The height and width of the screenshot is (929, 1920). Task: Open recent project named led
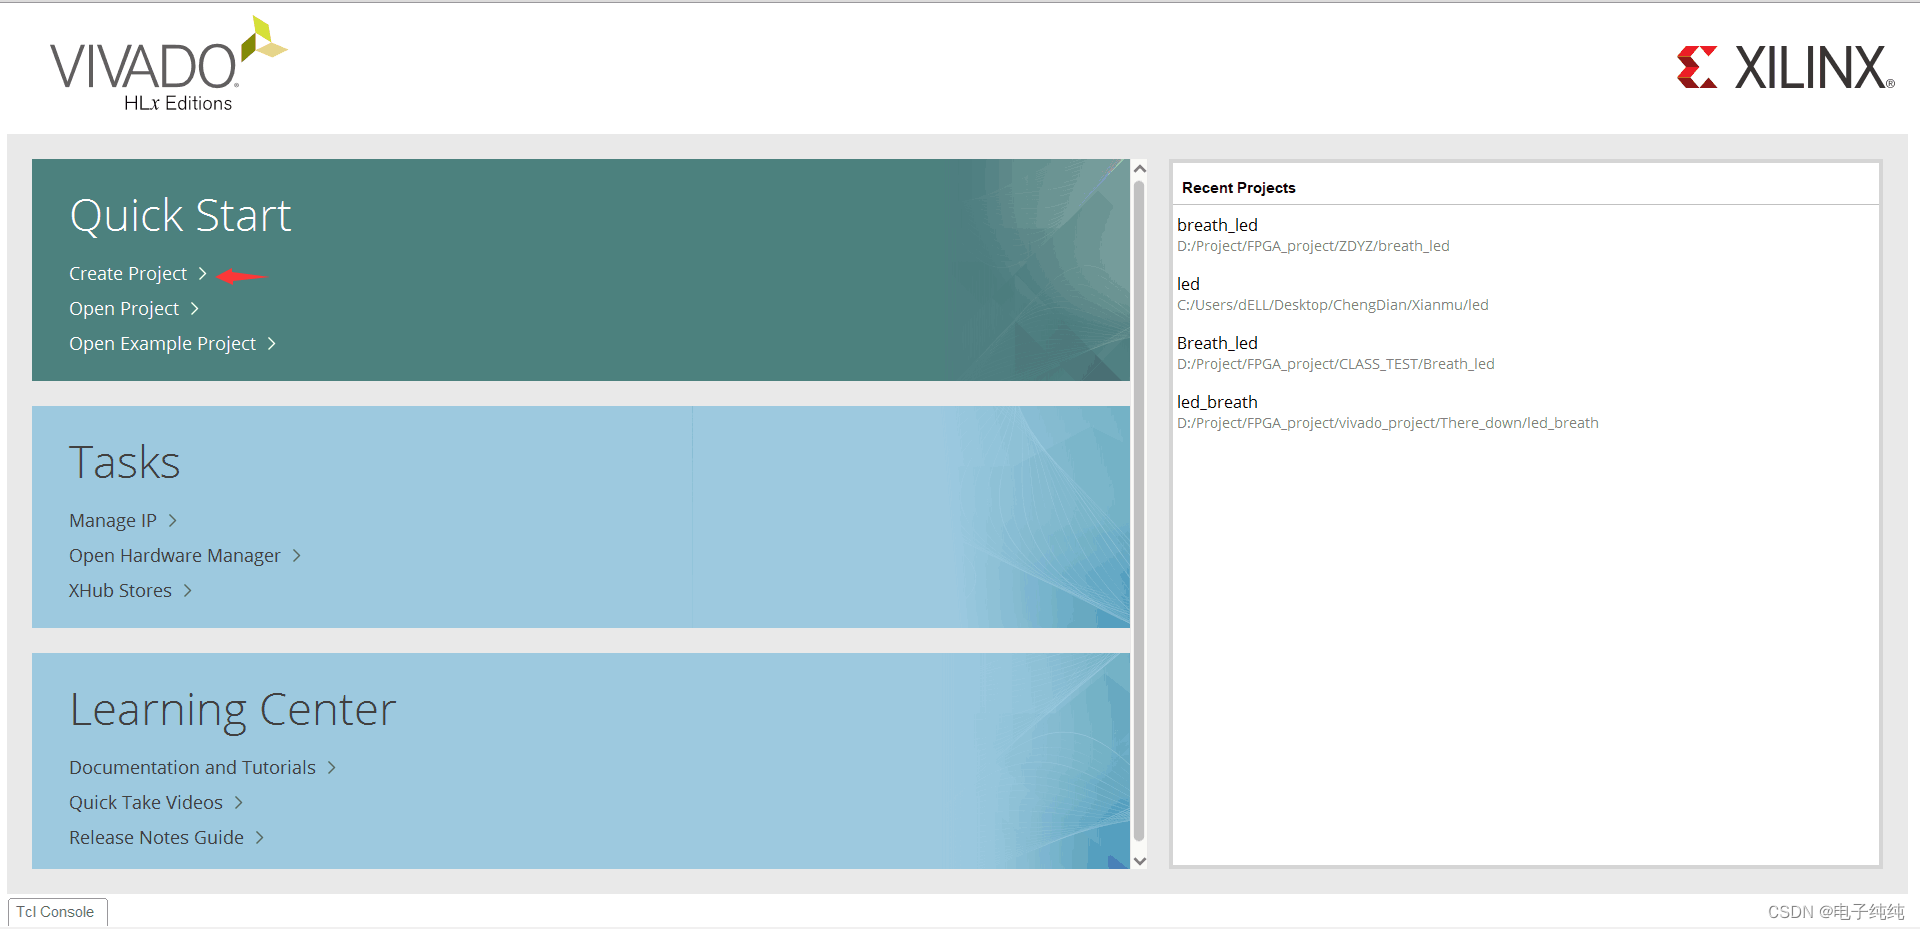click(x=1188, y=284)
